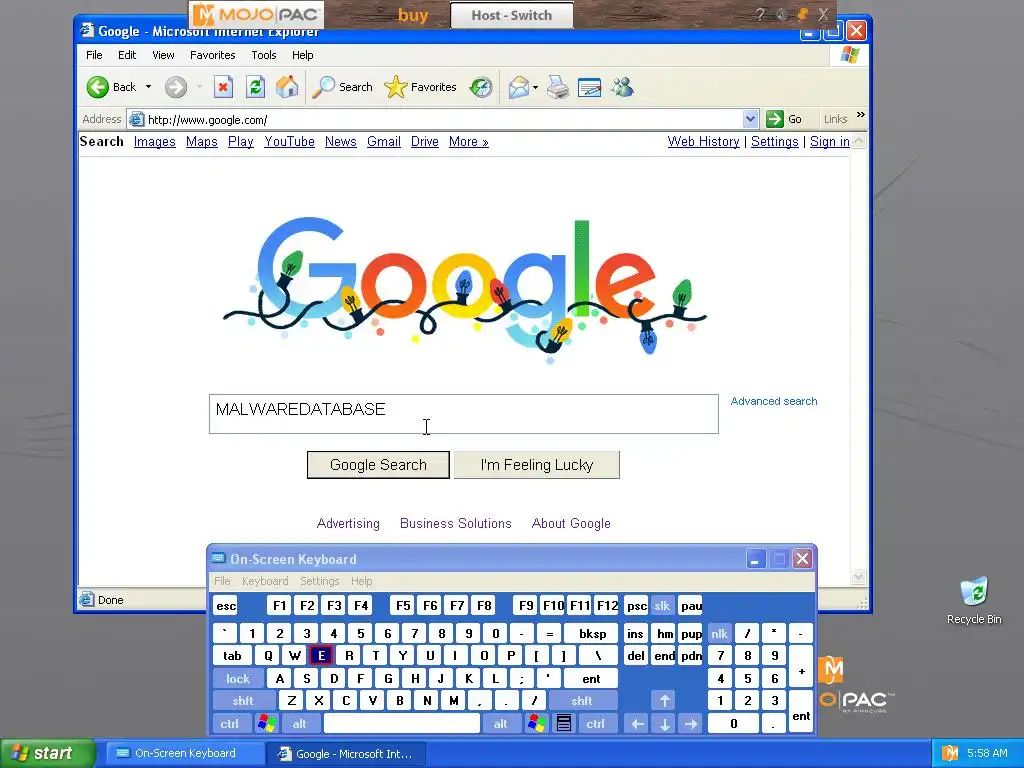Click the spacebar on On-Screen Keyboard

402,724
